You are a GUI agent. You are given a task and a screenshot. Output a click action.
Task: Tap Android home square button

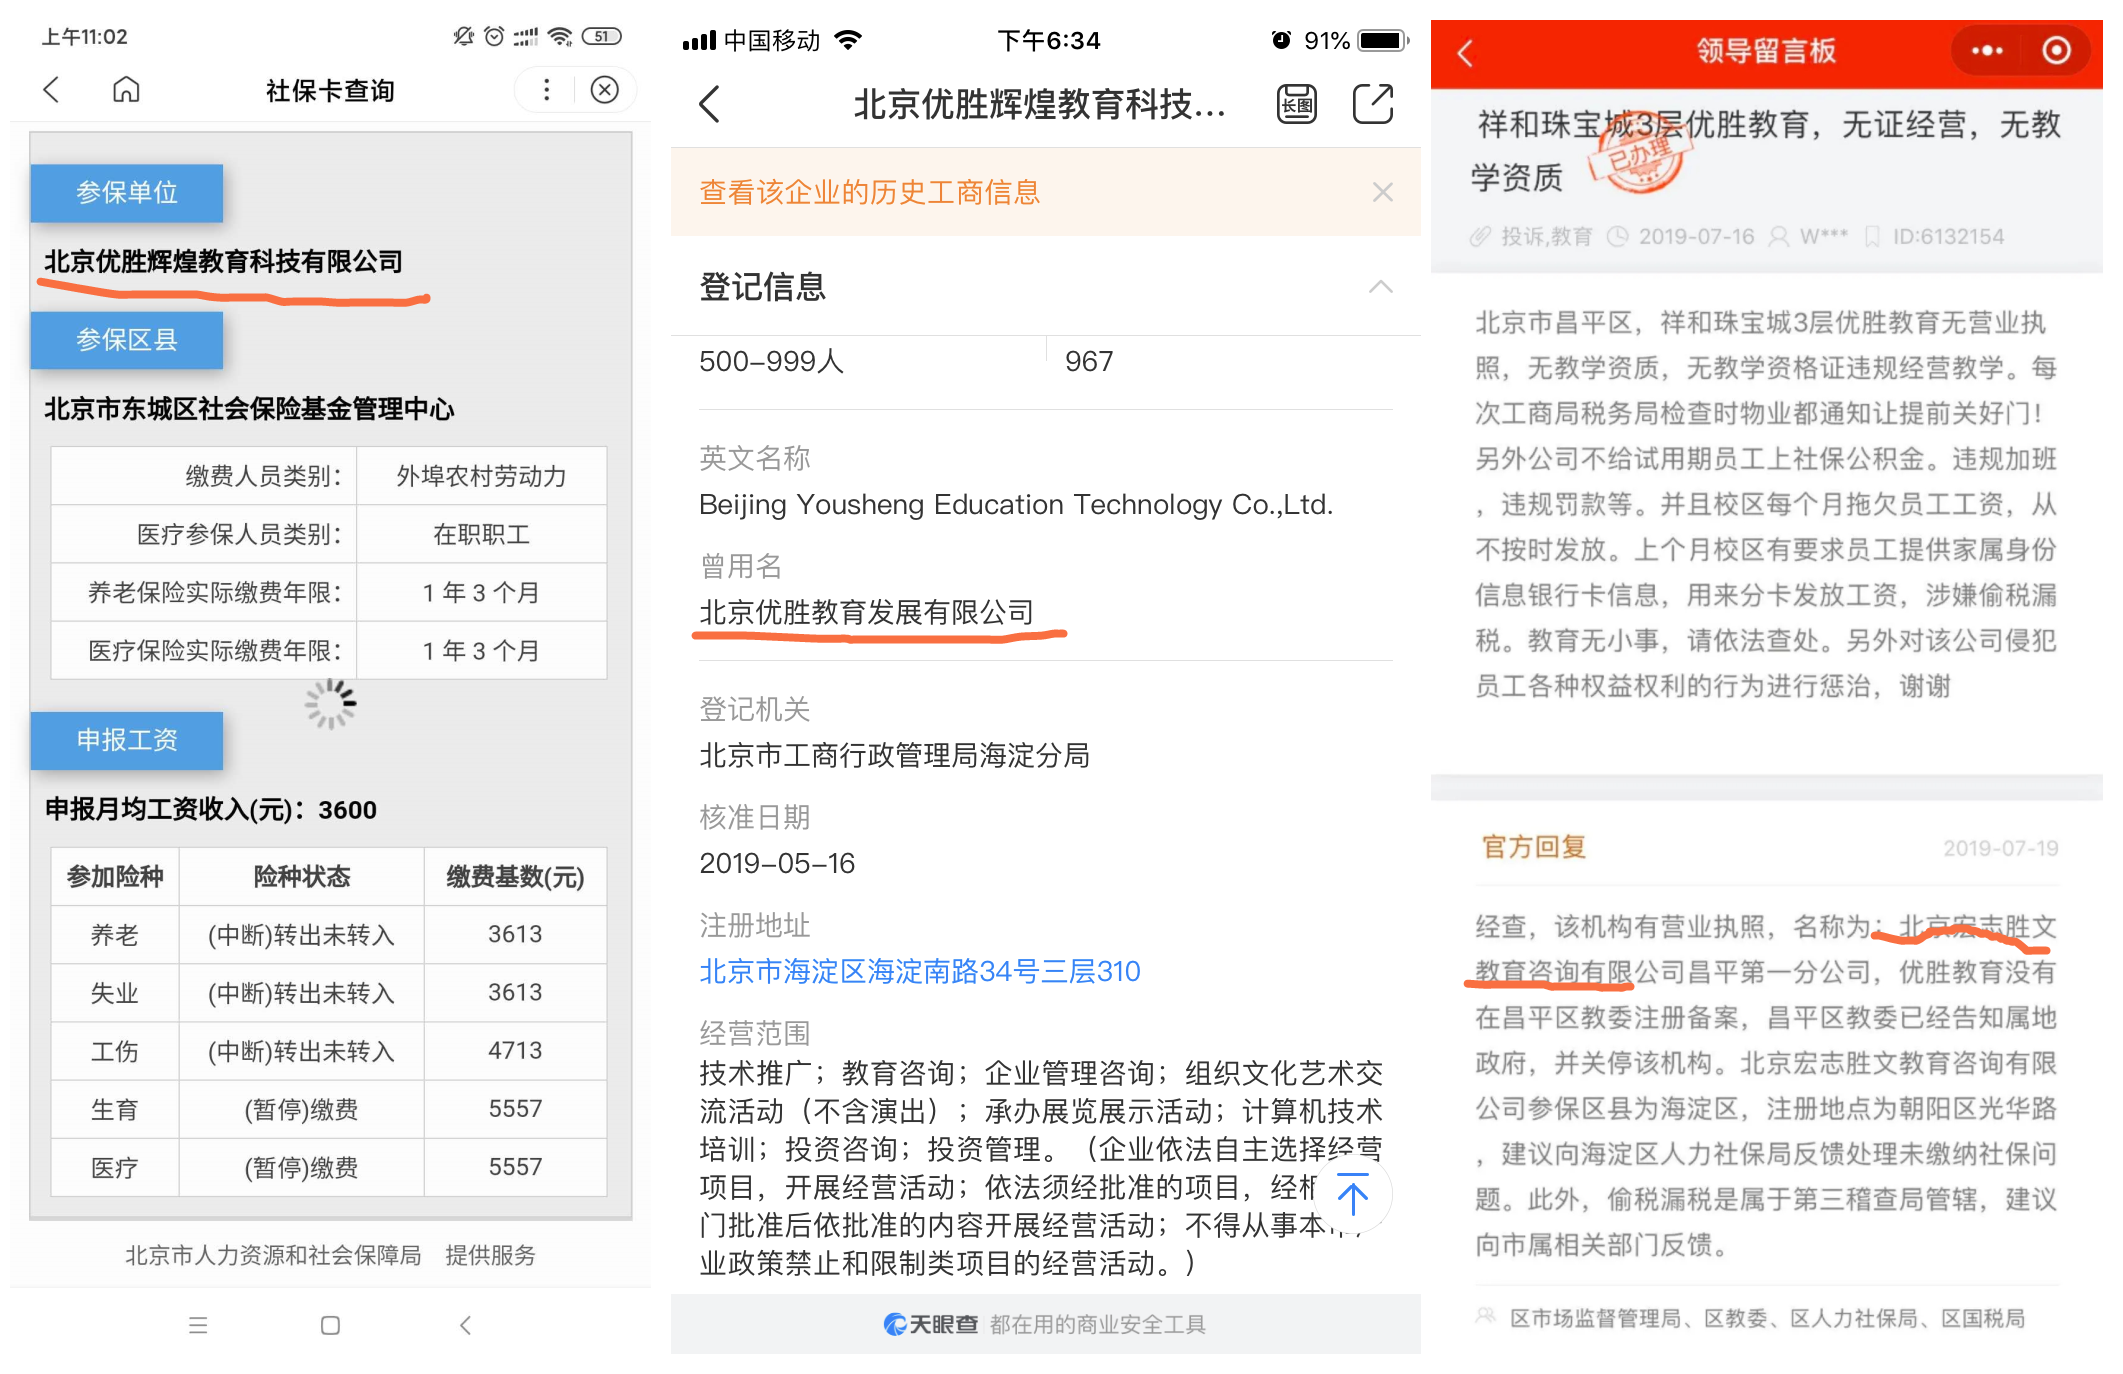coord(330,1325)
